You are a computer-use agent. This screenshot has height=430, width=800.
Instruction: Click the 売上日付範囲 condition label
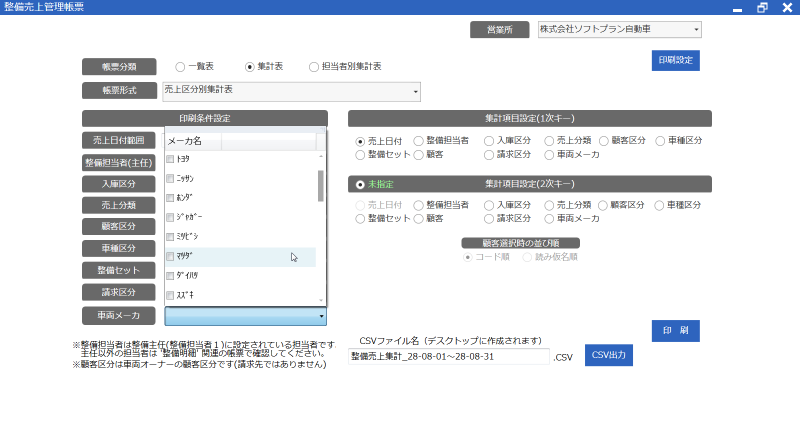(119, 141)
